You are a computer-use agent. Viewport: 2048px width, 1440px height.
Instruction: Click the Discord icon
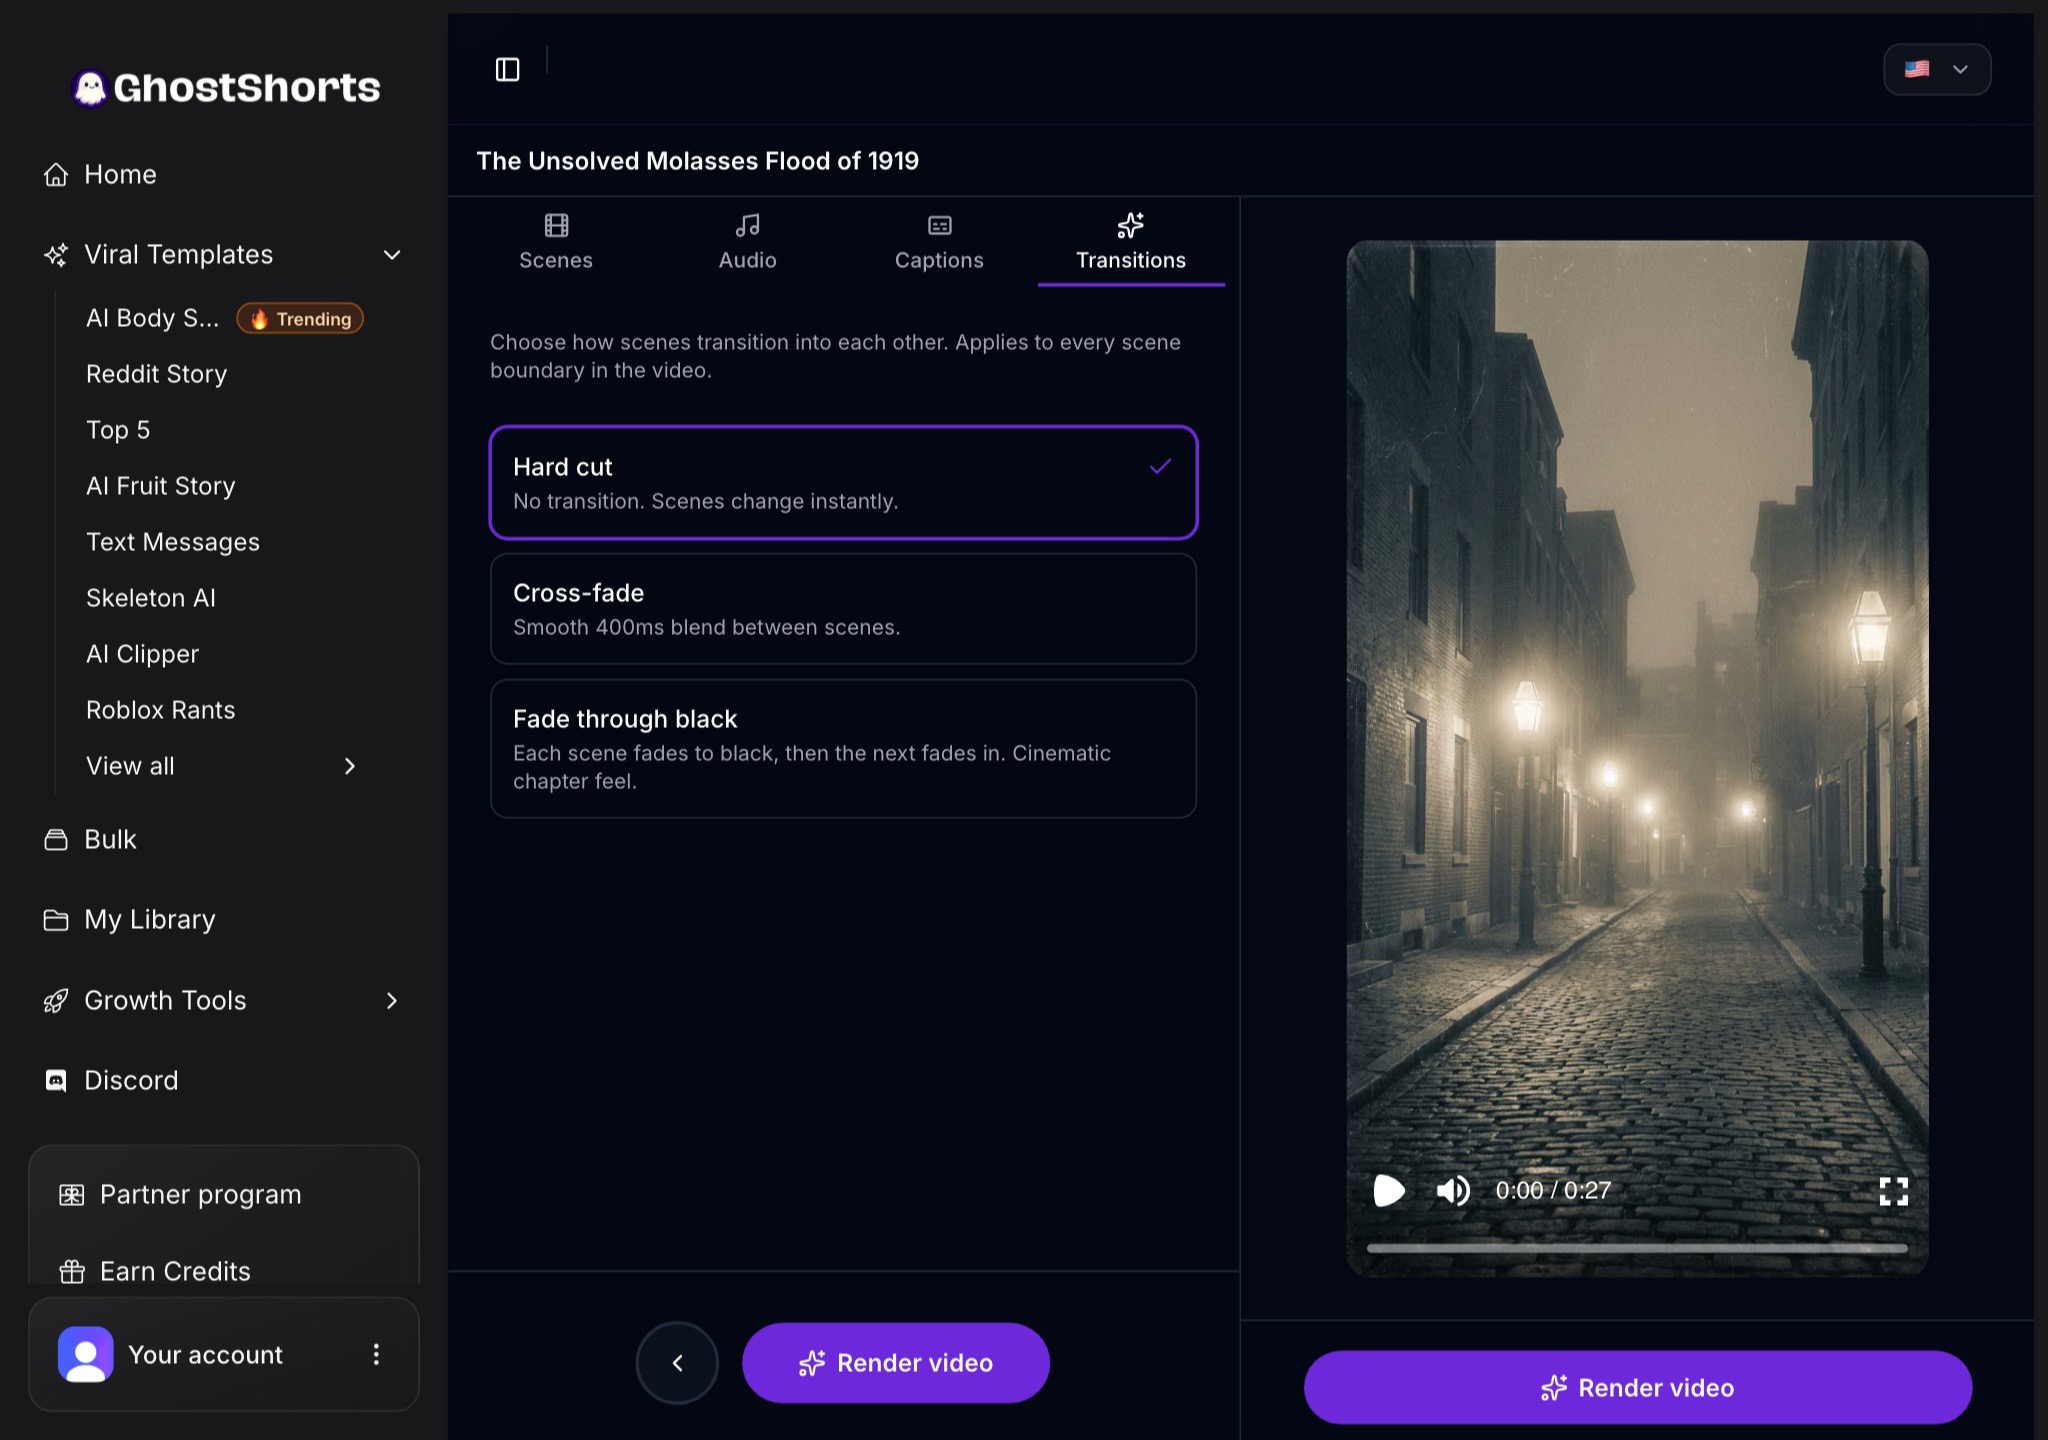coord(56,1081)
